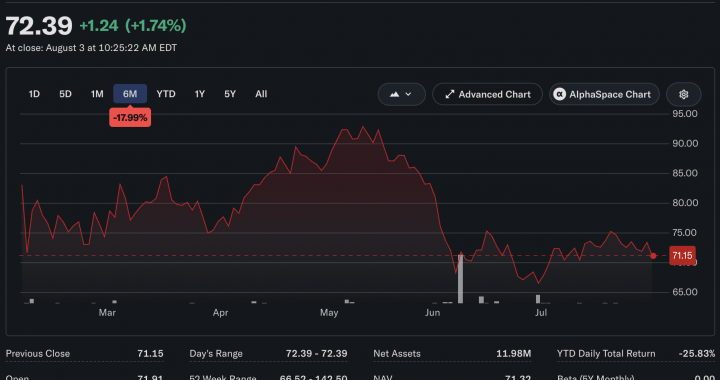Open chart settings gear icon
The height and width of the screenshot is (380, 720).
(684, 95)
